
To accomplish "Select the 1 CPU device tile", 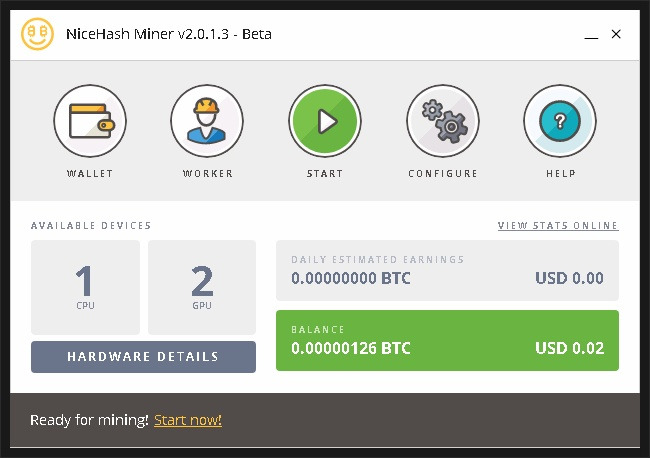I will point(85,287).
